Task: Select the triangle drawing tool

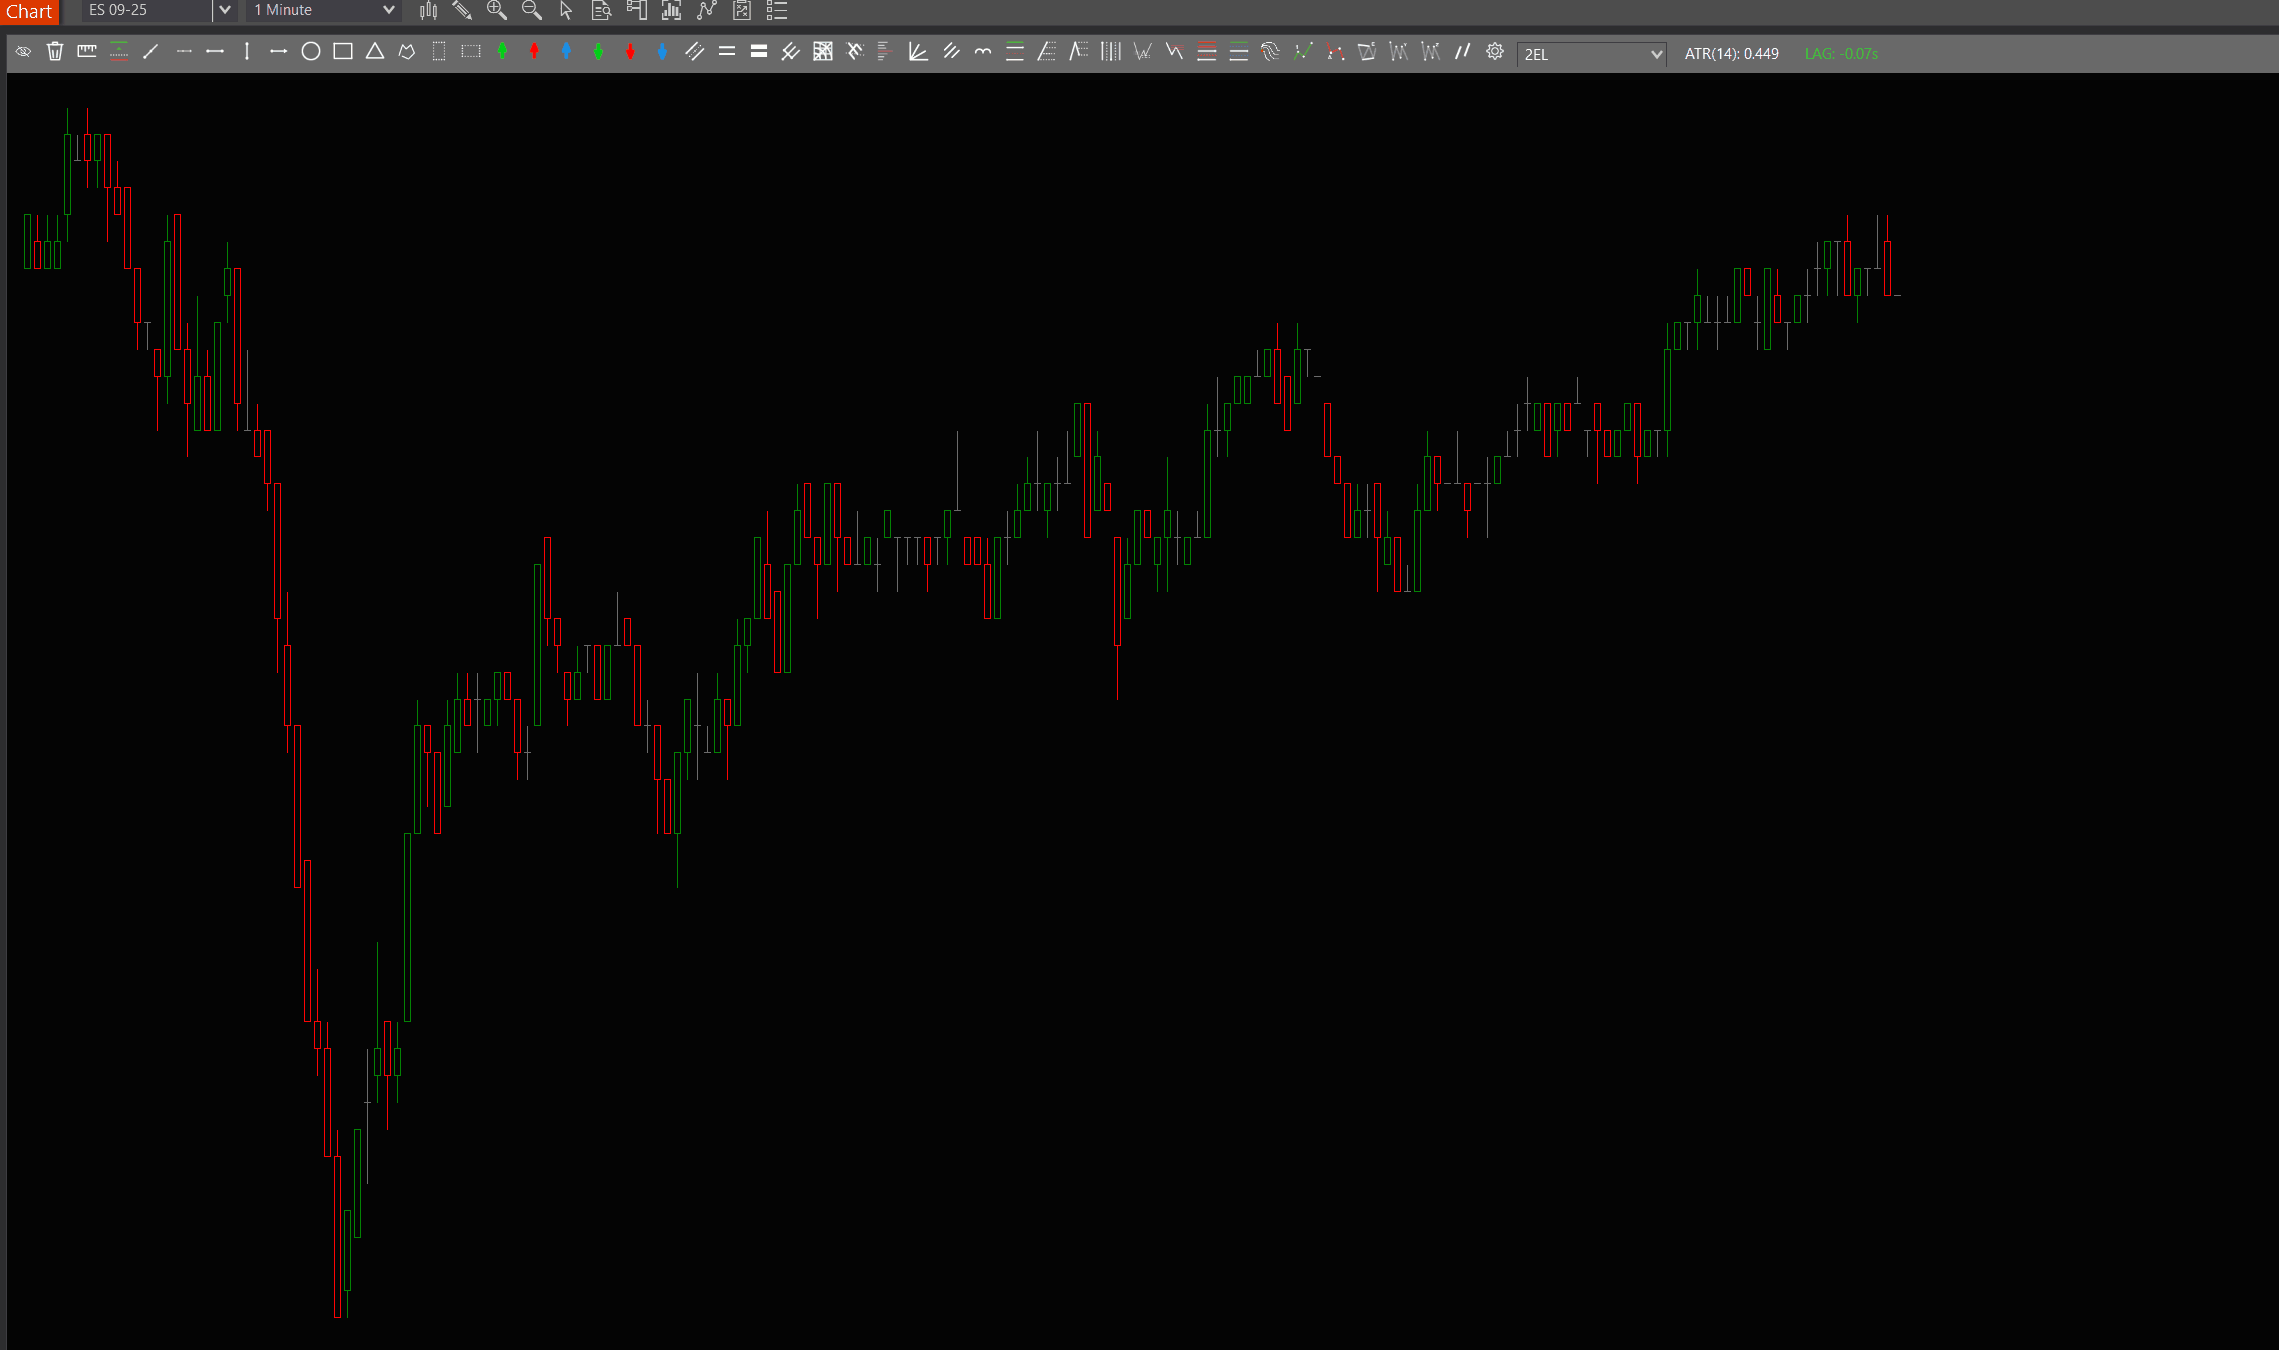Action: [375, 52]
